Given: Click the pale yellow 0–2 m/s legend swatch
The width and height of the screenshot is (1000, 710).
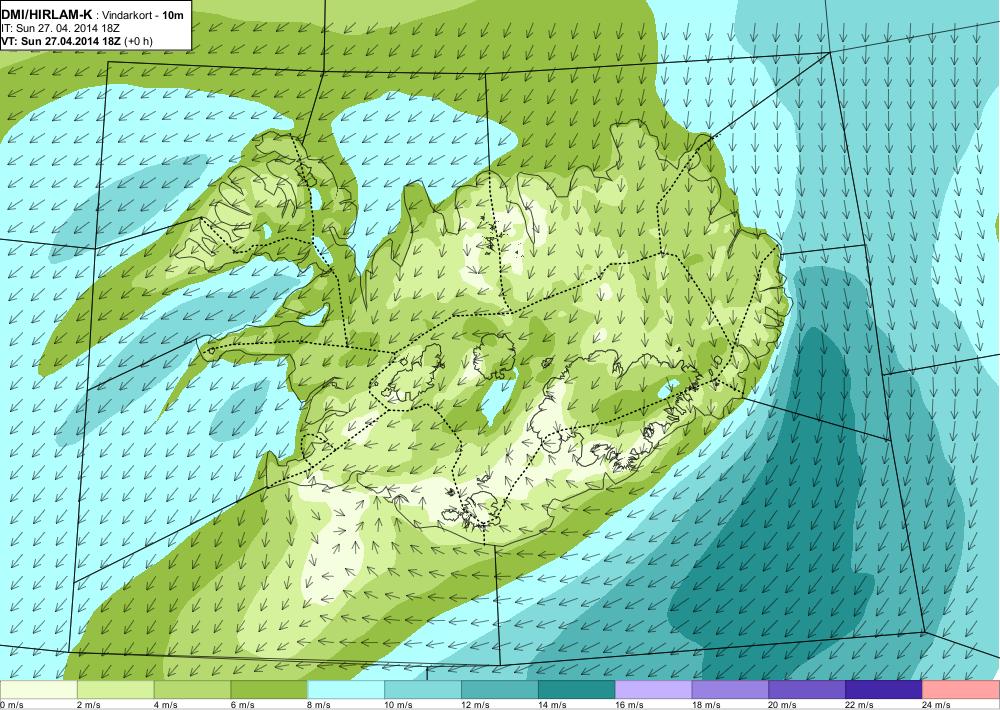Looking at the screenshot, I should (38, 690).
